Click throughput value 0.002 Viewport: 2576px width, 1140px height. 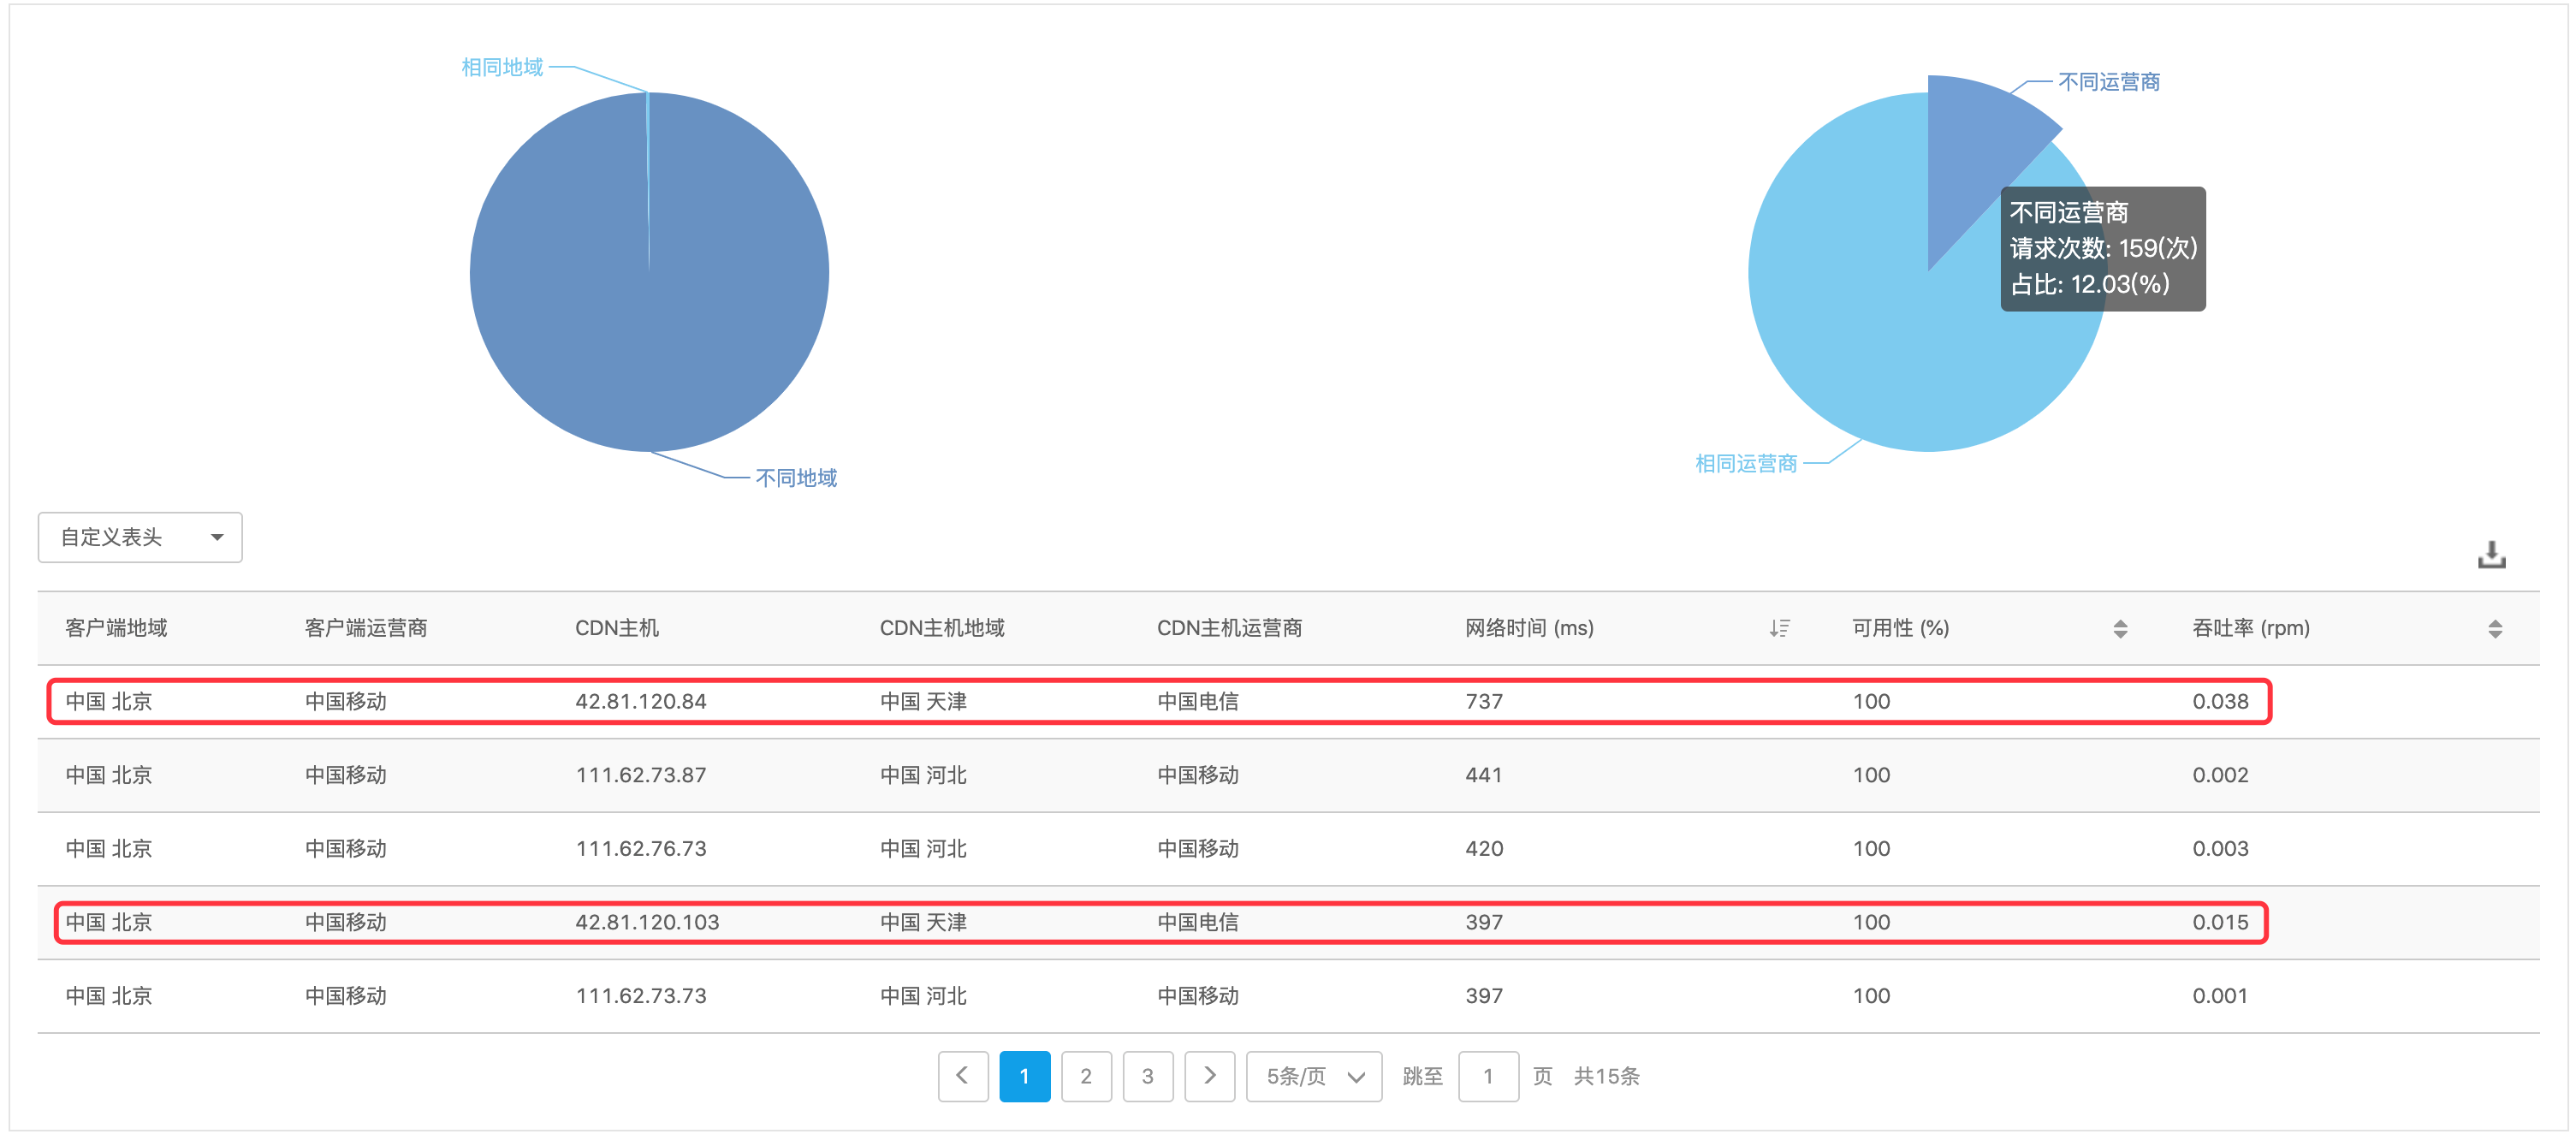(2220, 775)
